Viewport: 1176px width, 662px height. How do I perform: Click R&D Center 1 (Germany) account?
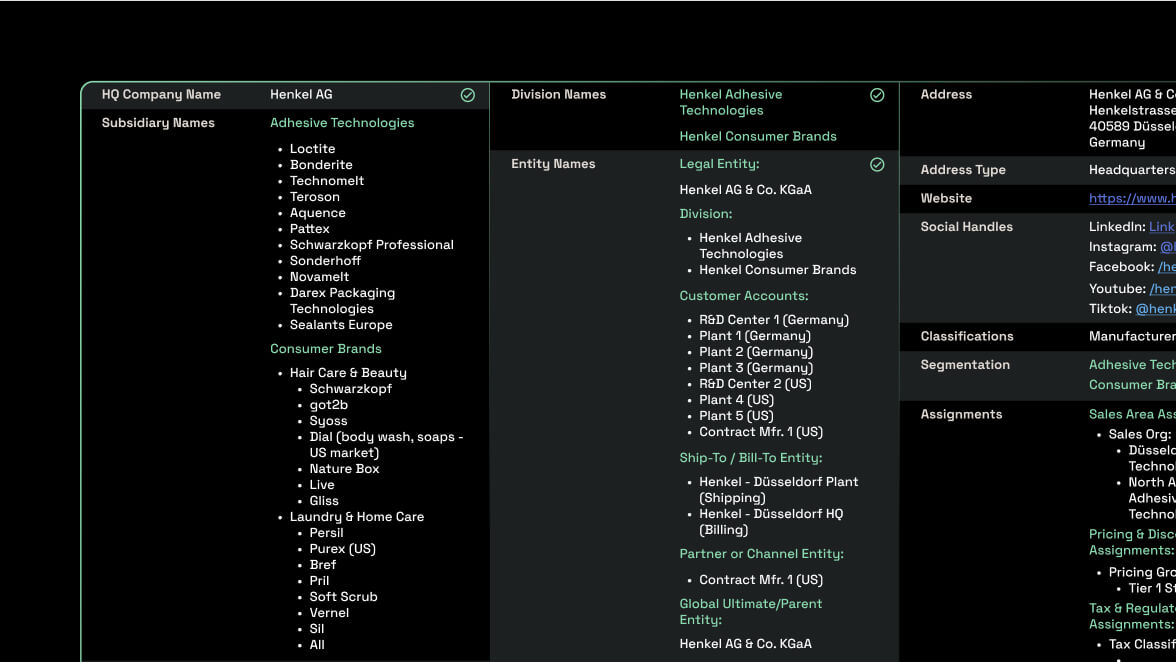[x=773, y=320]
